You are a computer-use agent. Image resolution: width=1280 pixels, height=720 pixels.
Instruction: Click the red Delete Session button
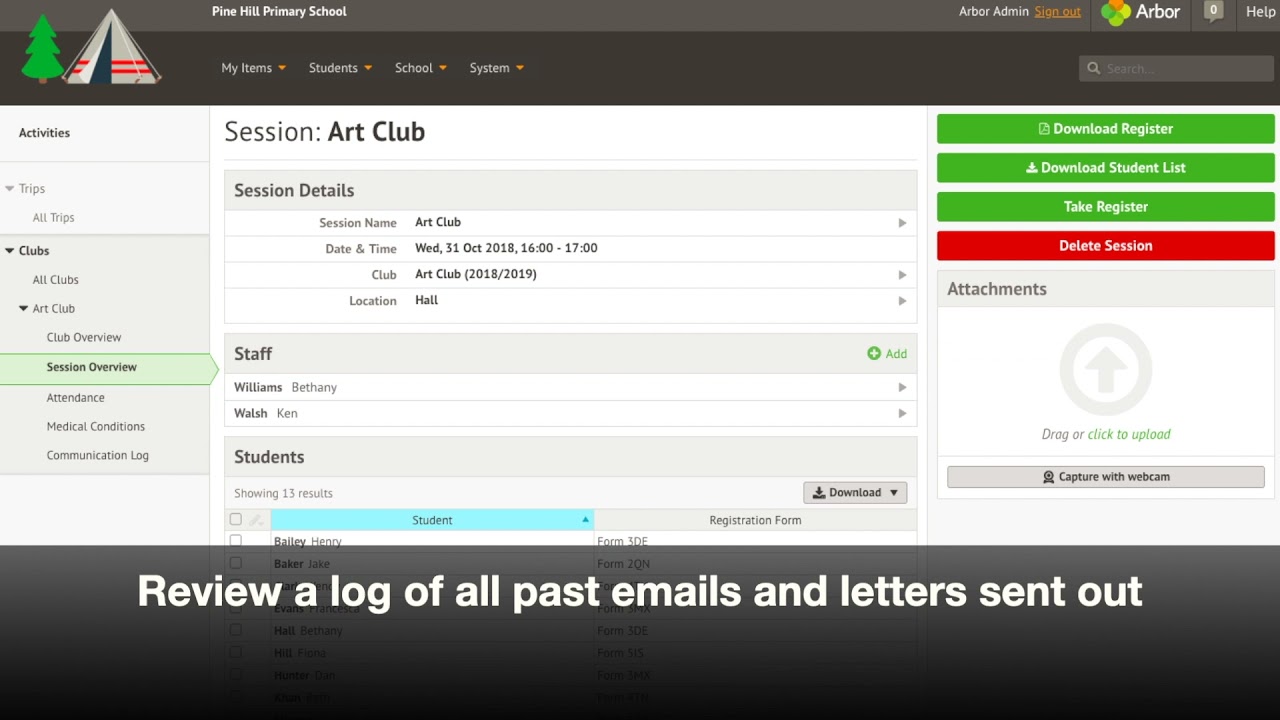point(1106,246)
